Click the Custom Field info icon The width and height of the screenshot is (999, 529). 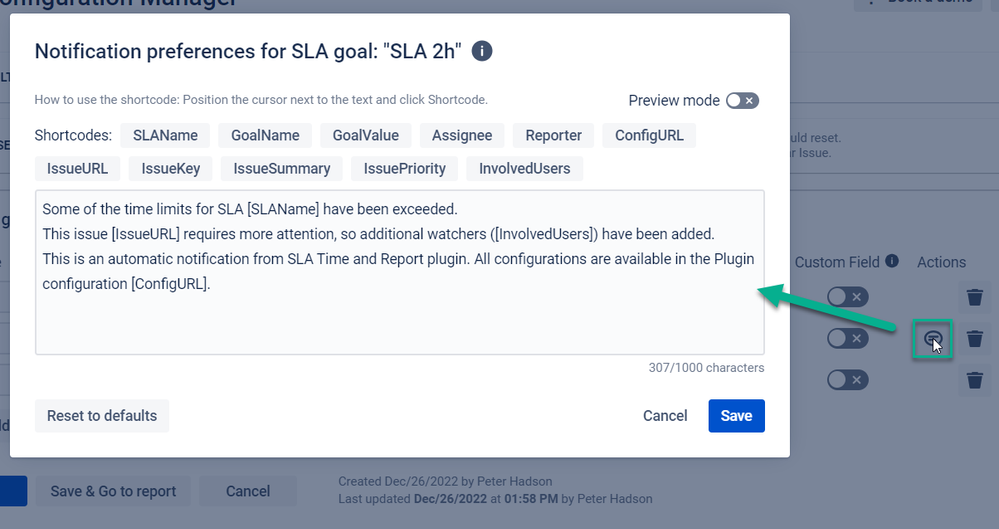click(x=892, y=261)
